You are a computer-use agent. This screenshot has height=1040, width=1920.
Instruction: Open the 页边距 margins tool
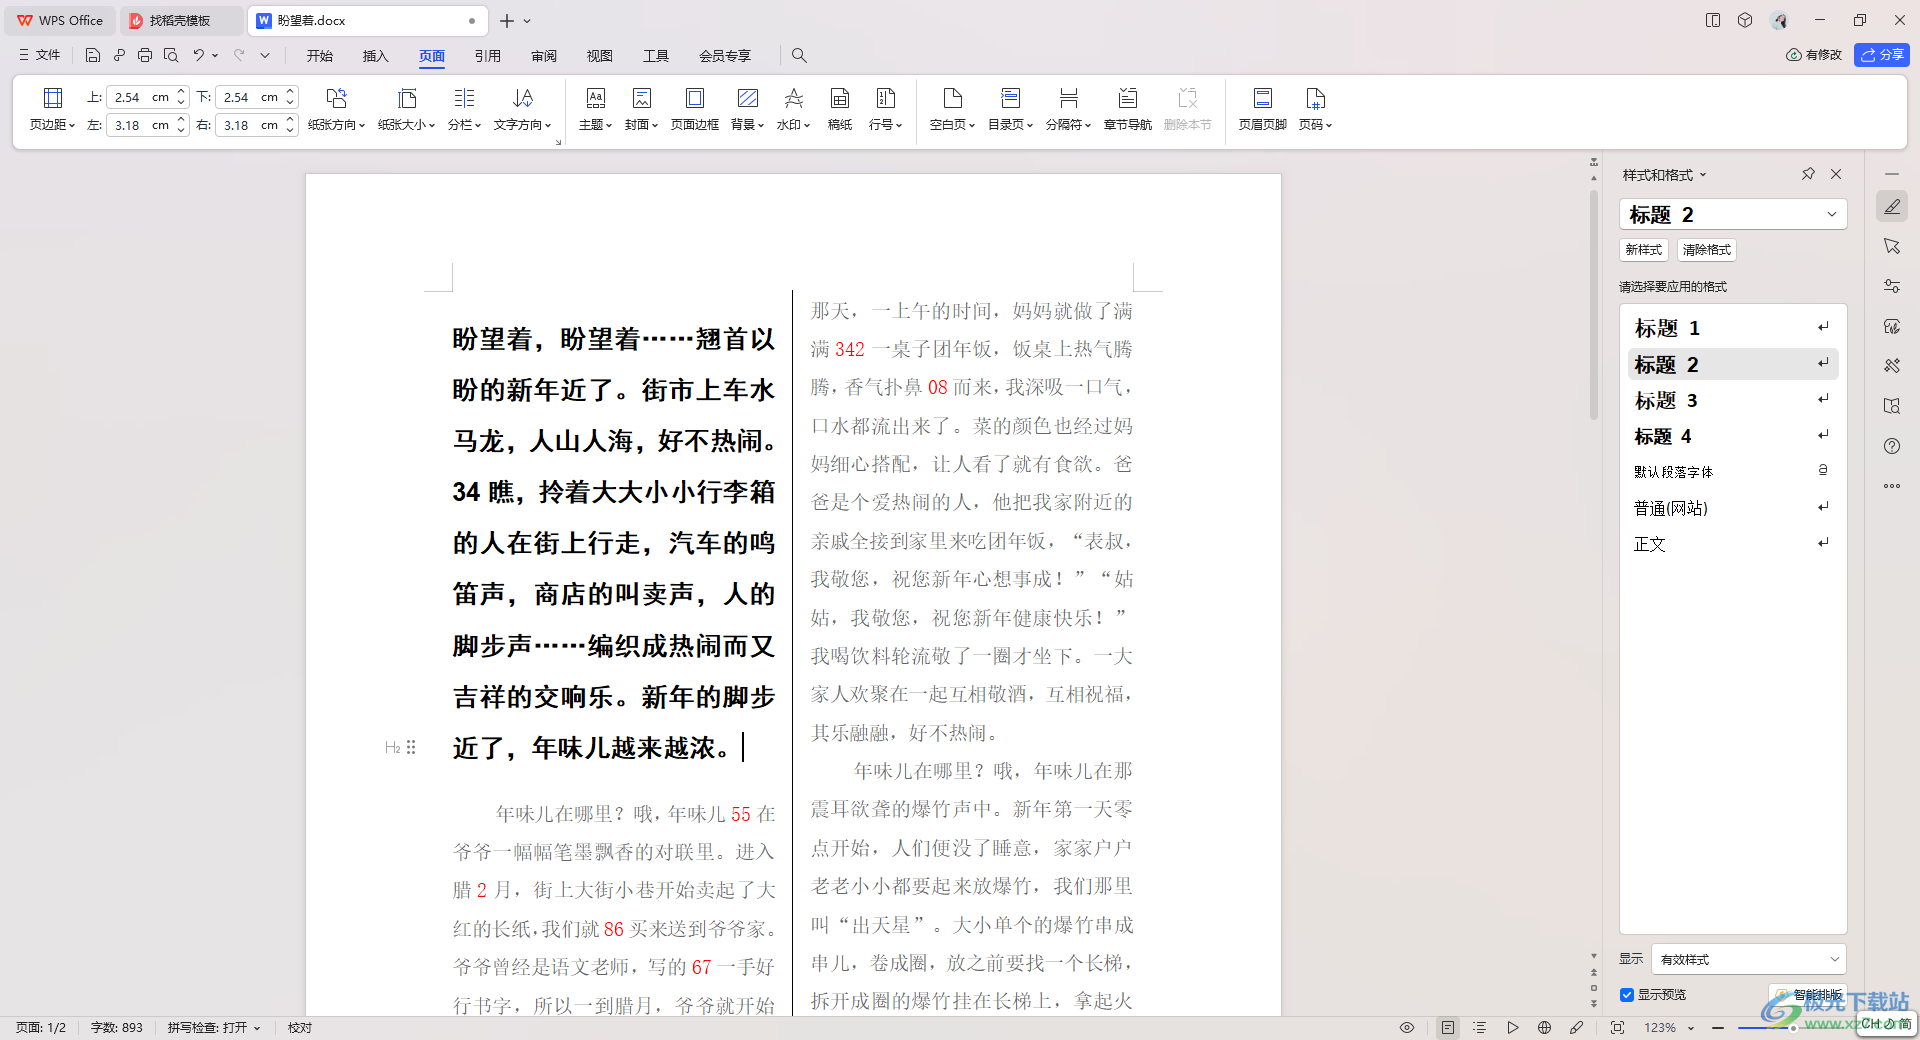[x=52, y=109]
